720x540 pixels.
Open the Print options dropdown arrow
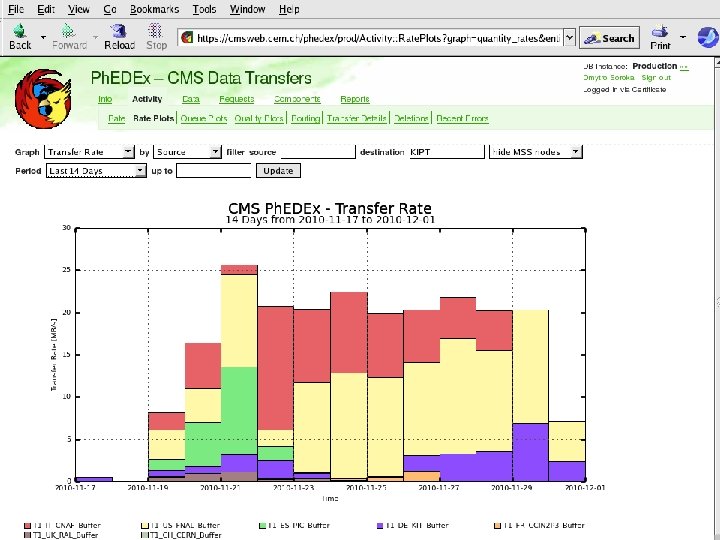pos(683,37)
